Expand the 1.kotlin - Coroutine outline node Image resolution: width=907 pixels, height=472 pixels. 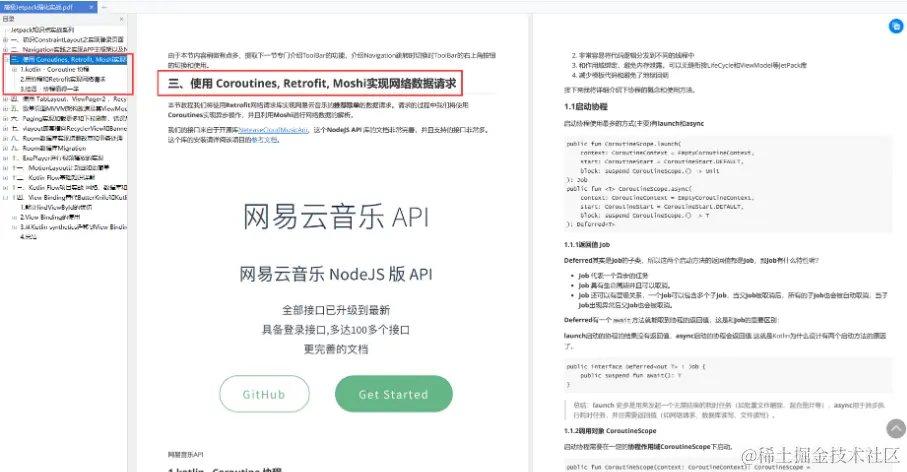(x=14, y=69)
